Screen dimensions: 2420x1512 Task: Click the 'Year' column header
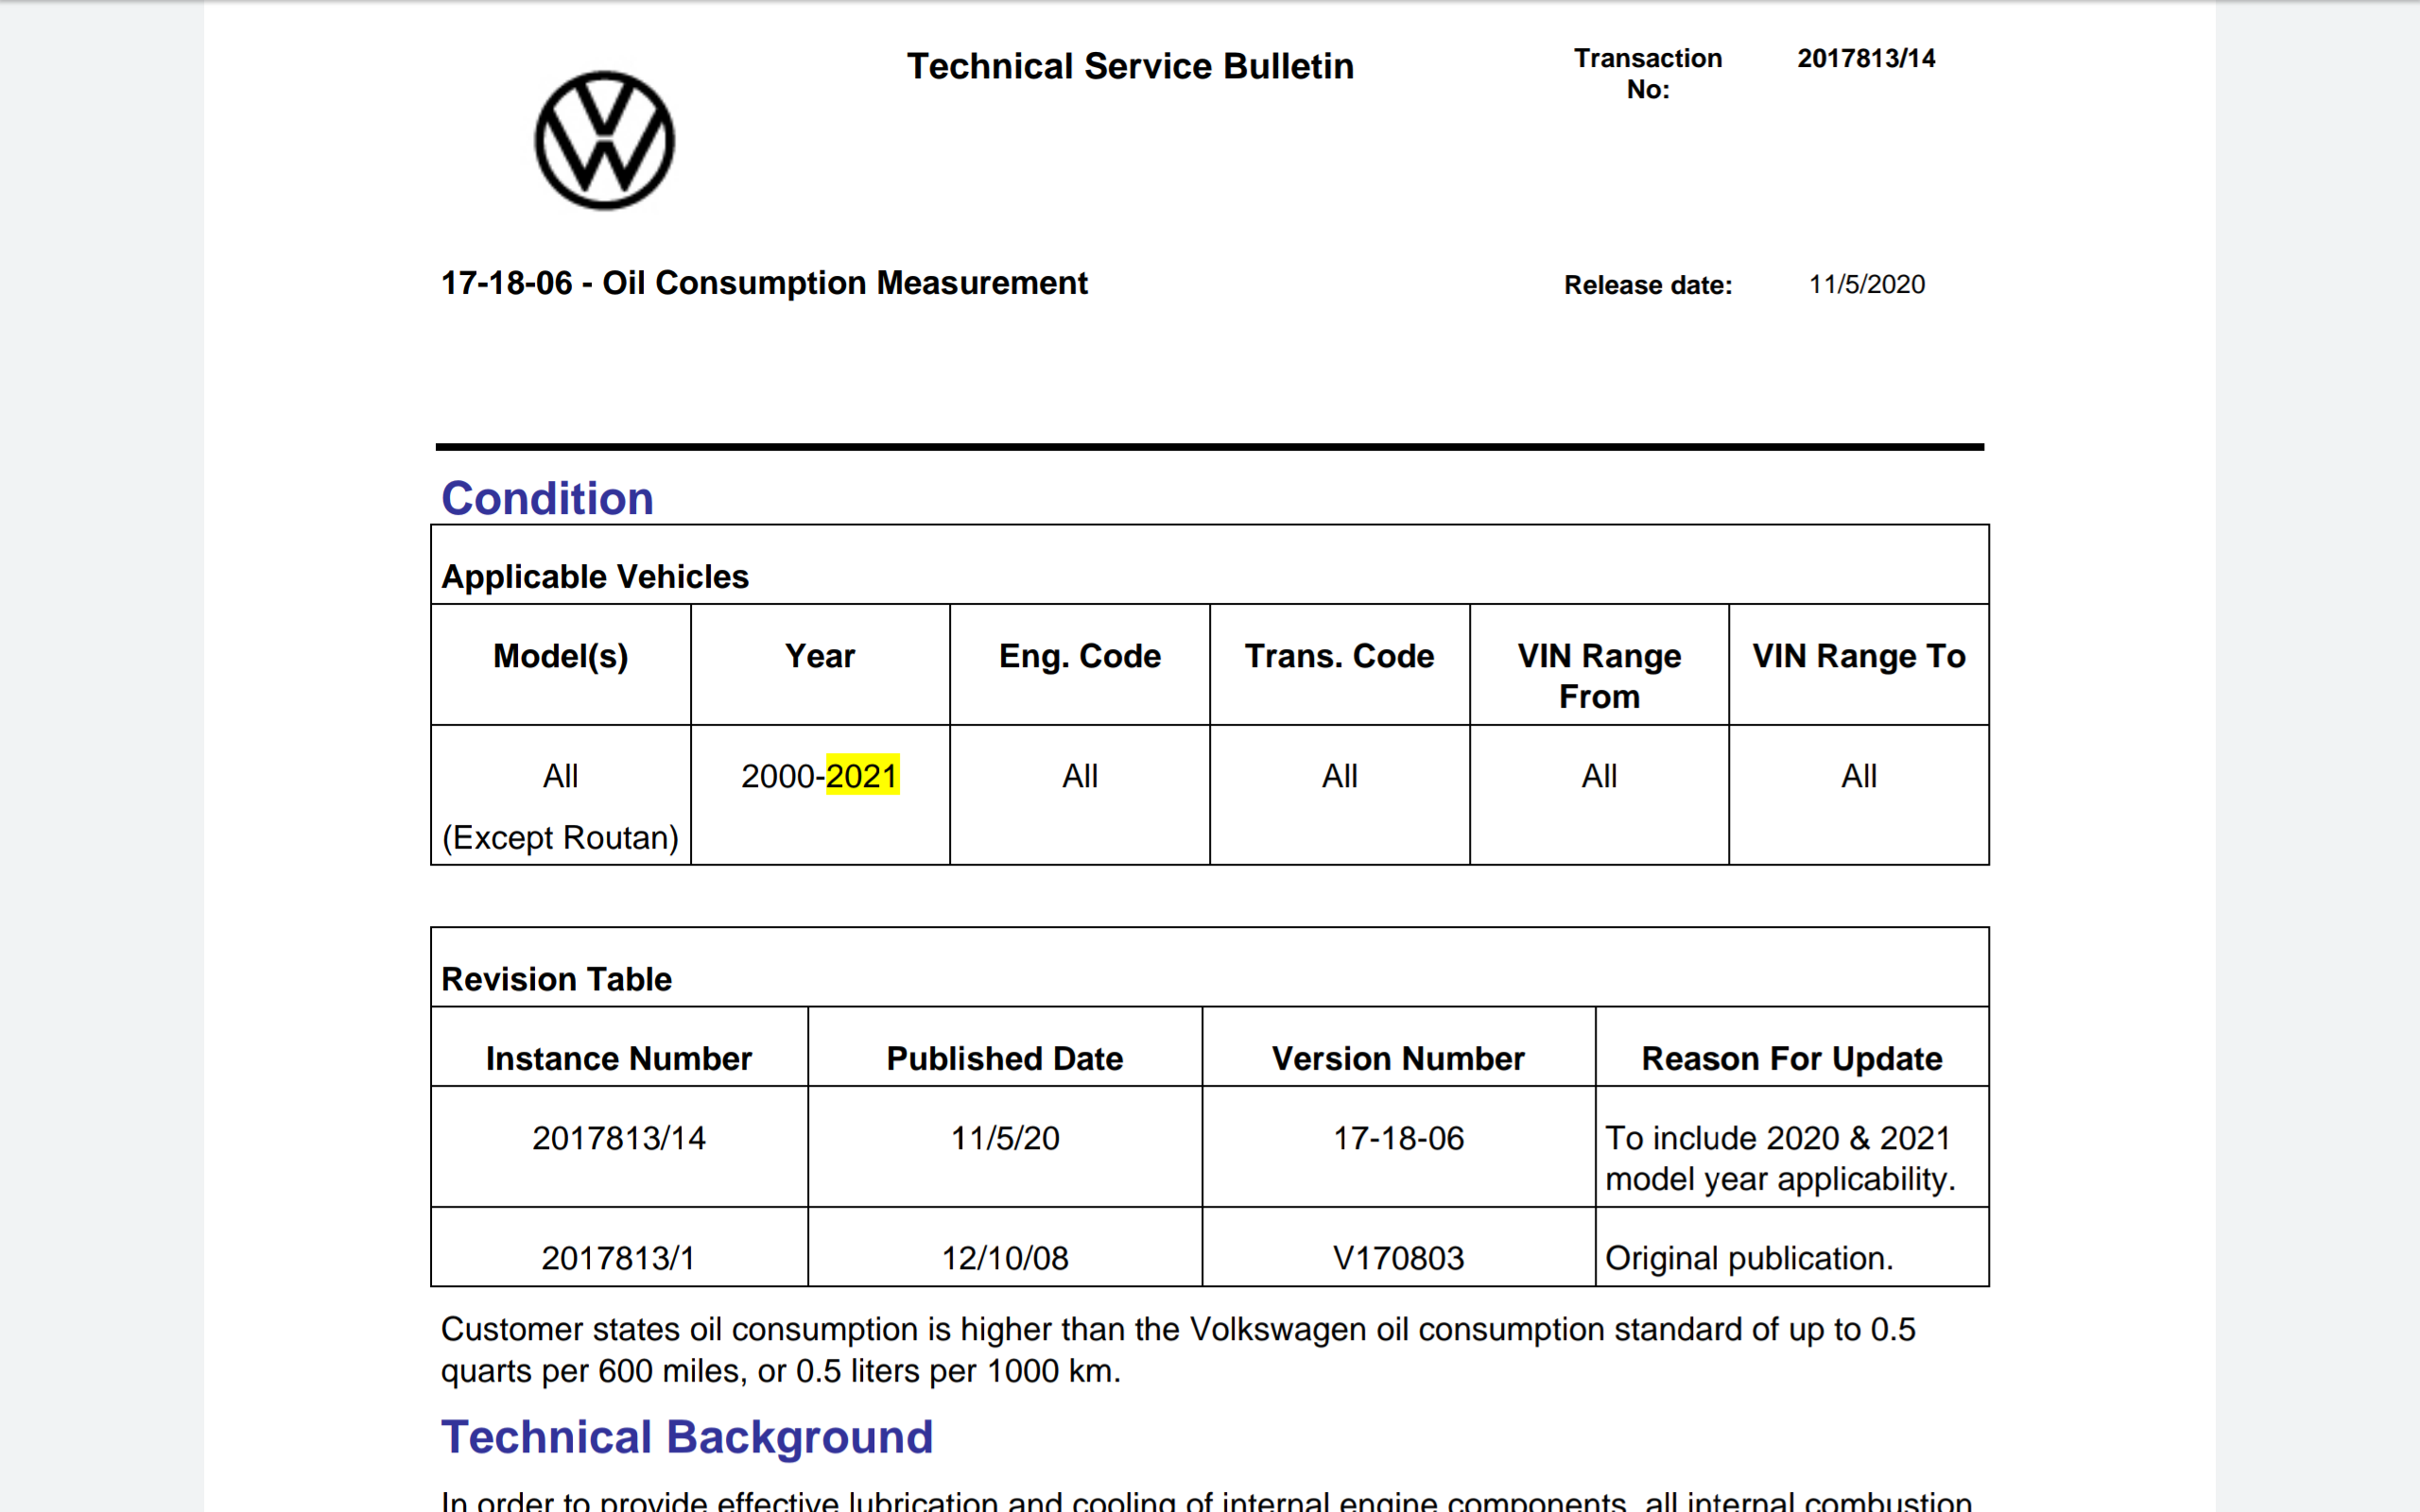820,656
